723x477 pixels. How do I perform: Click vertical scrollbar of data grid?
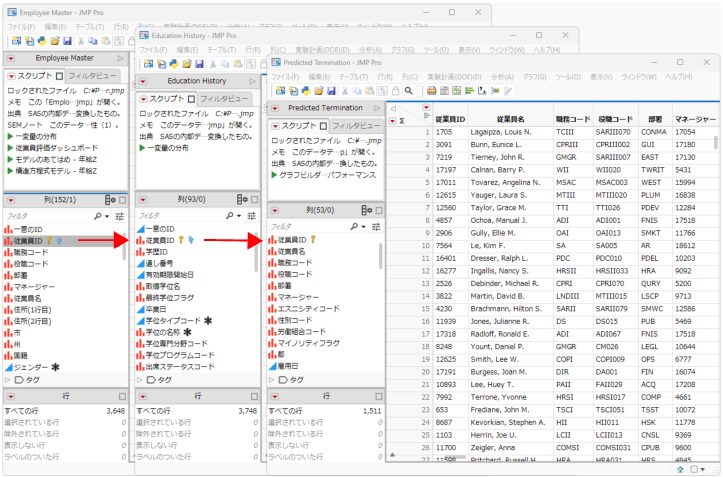click(716, 141)
